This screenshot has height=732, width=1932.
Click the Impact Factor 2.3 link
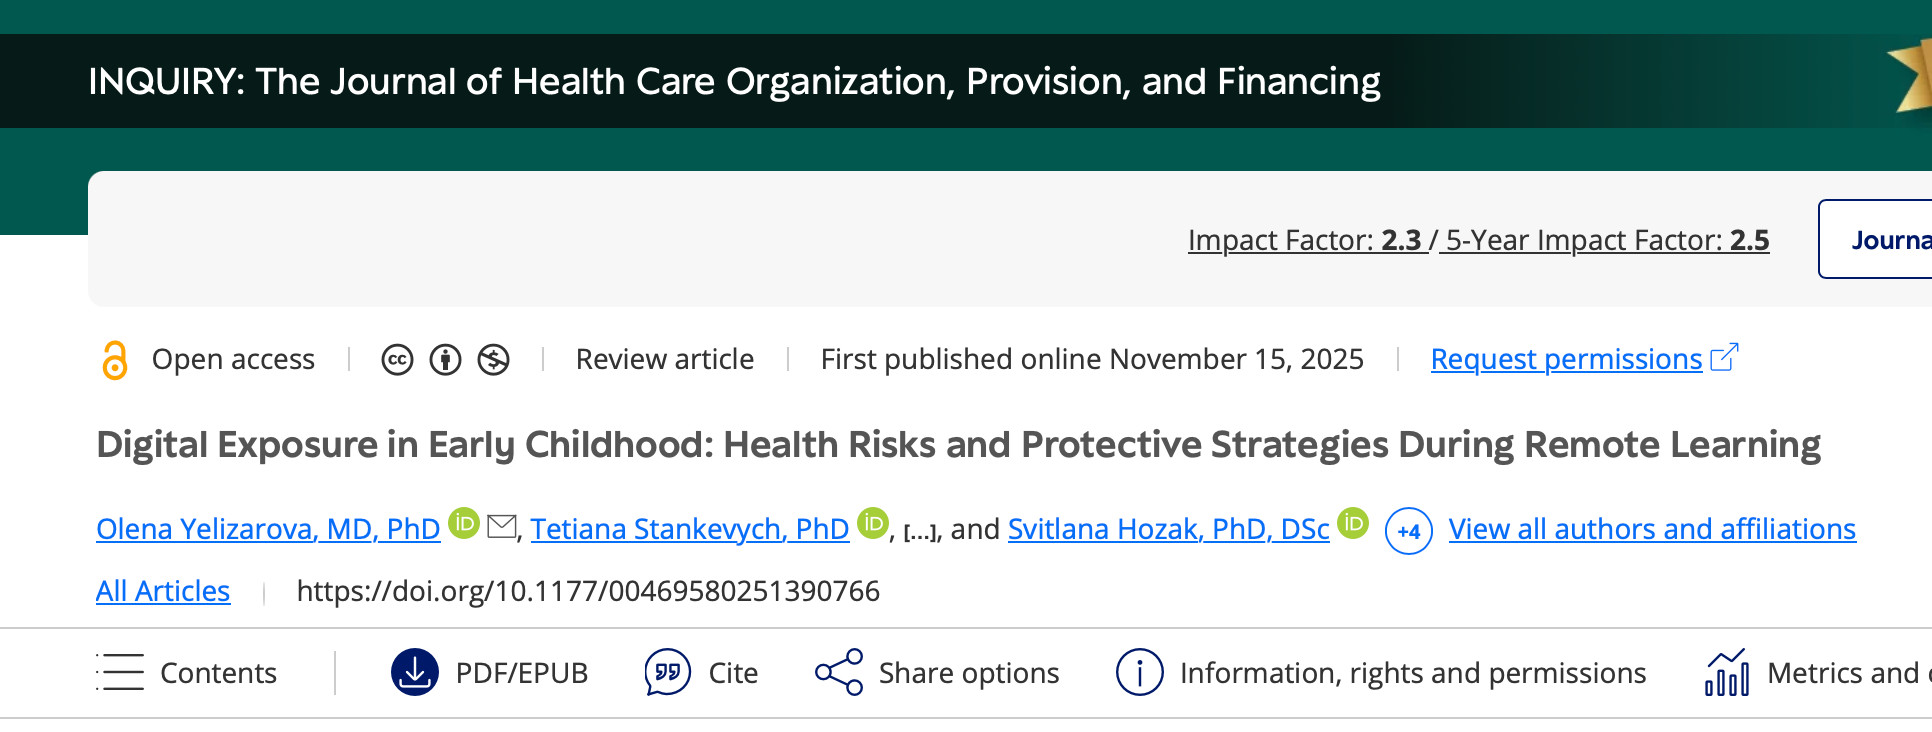click(1305, 240)
